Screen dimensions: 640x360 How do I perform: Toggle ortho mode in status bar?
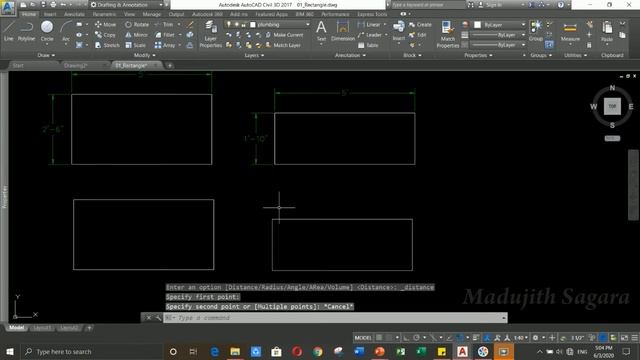406,338
